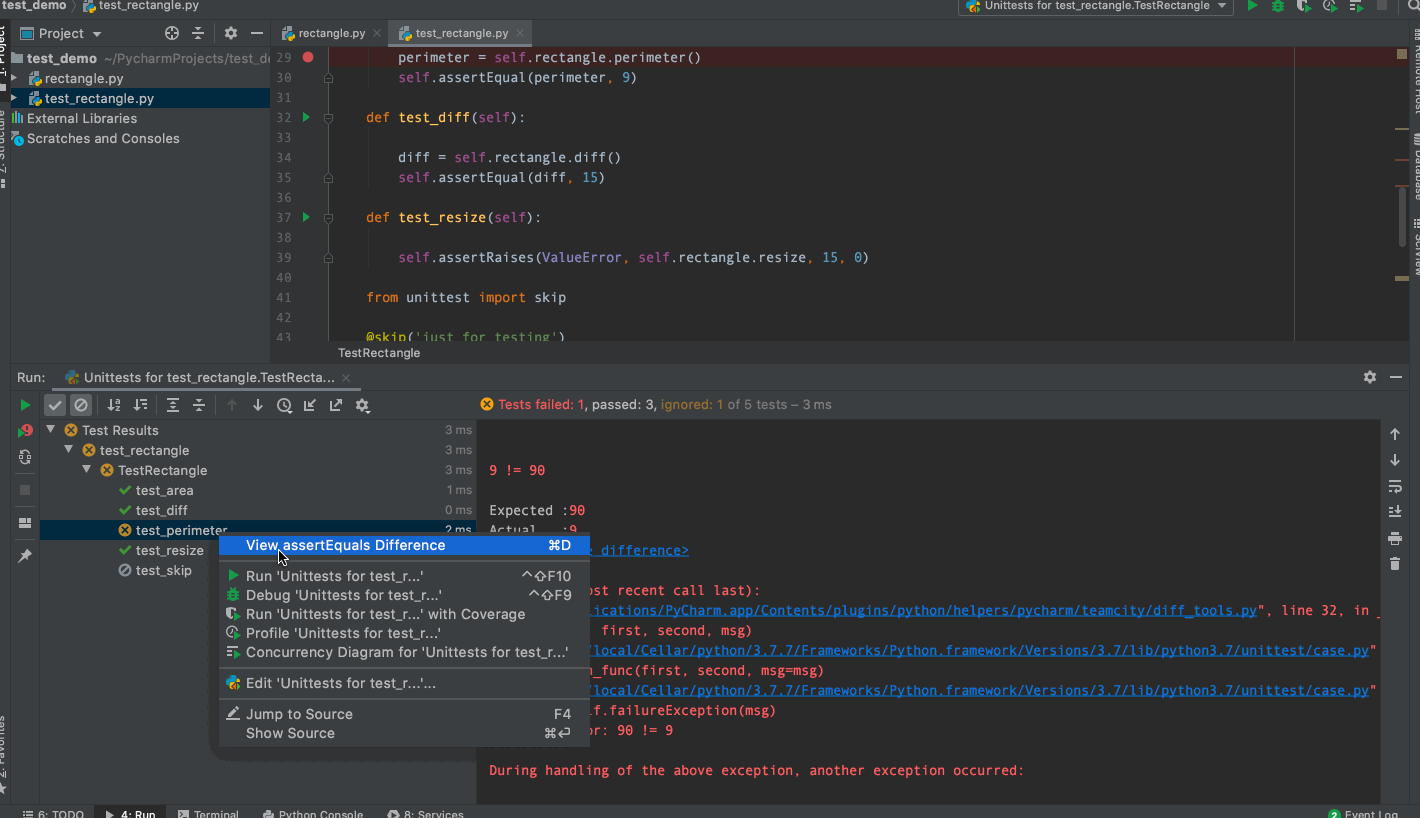Import test results icon
This screenshot has height=818, width=1420.
(x=310, y=405)
